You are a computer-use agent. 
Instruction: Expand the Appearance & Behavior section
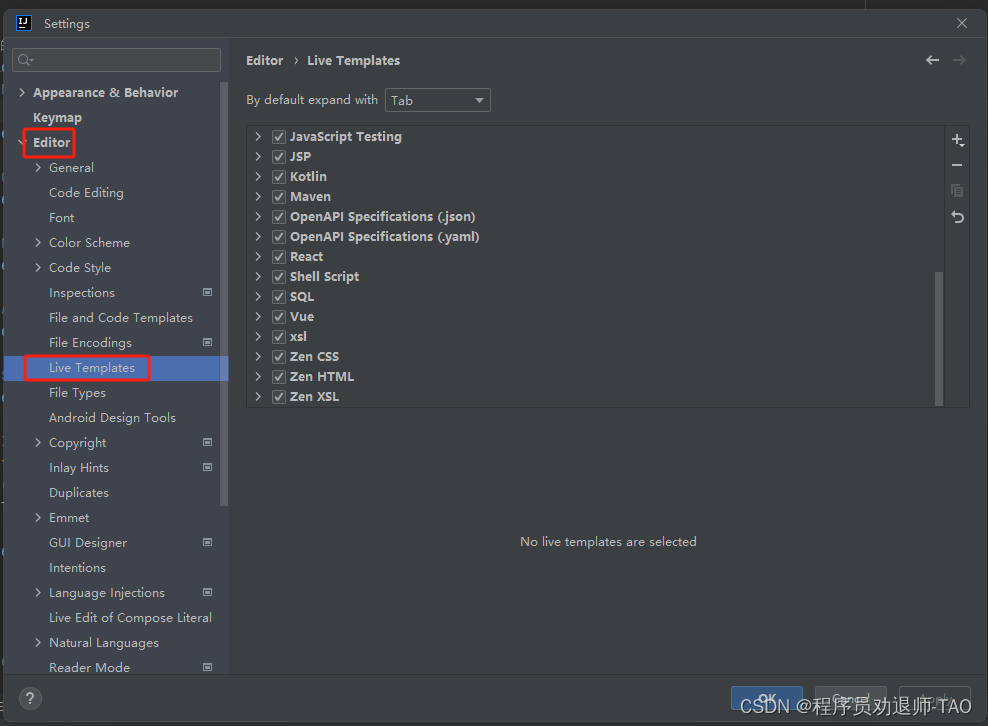pyautogui.click(x=23, y=93)
